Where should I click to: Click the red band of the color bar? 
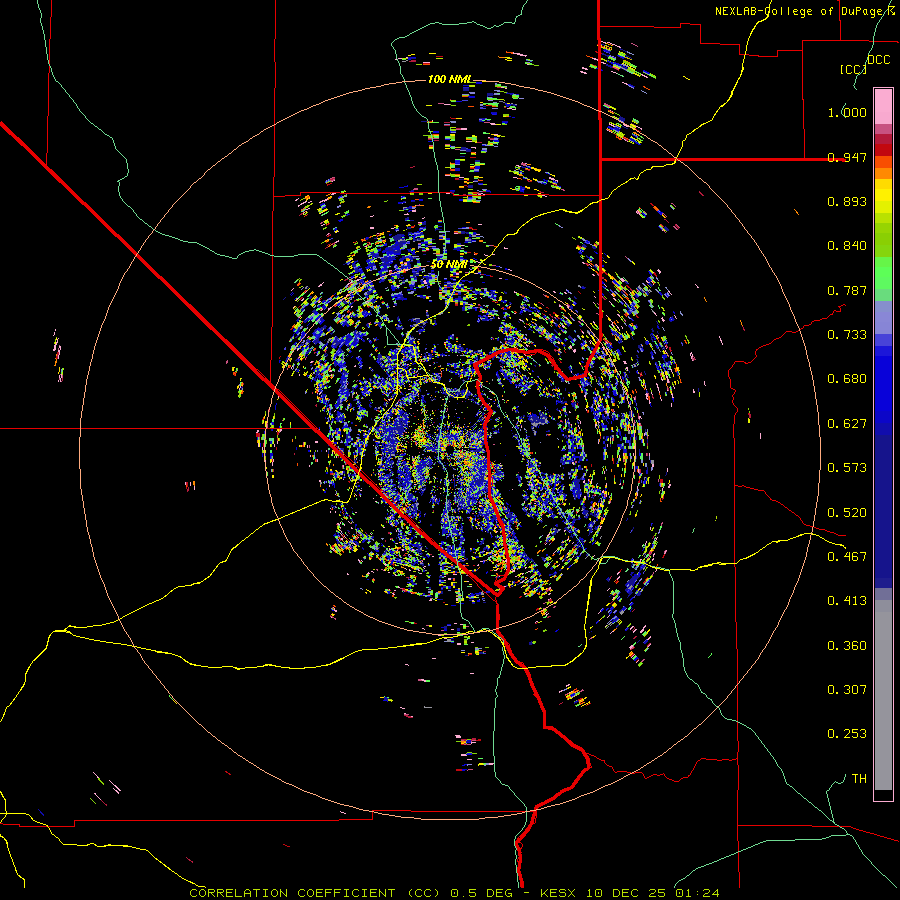click(x=883, y=150)
